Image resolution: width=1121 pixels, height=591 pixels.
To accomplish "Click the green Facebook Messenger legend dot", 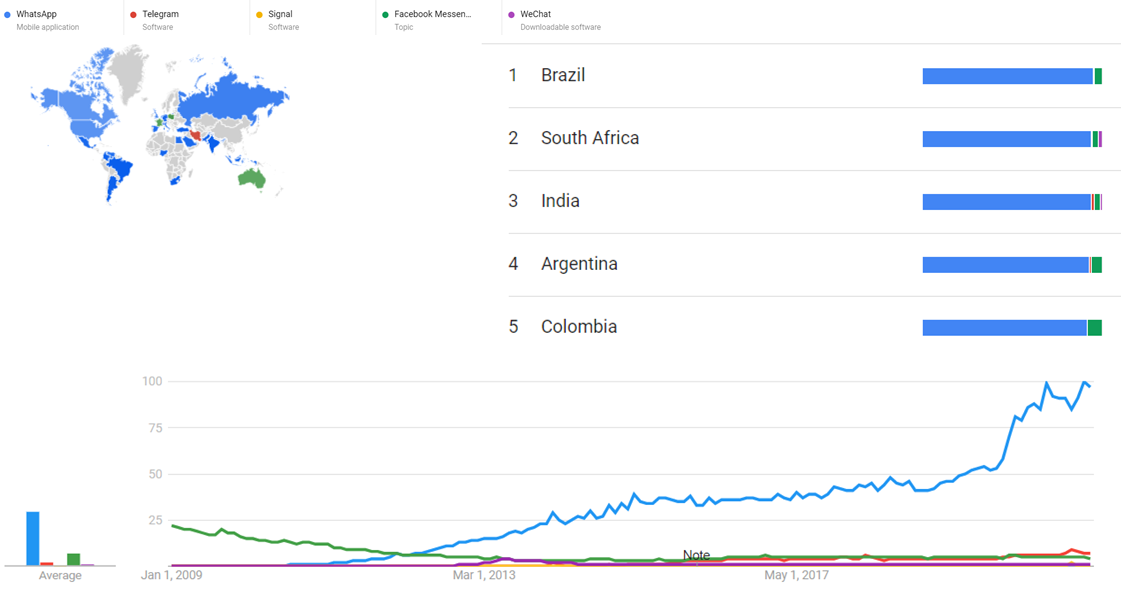I will [386, 15].
